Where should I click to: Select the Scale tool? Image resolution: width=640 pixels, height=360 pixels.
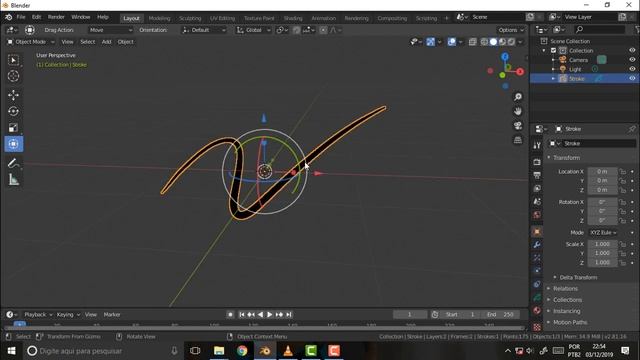click(13, 128)
